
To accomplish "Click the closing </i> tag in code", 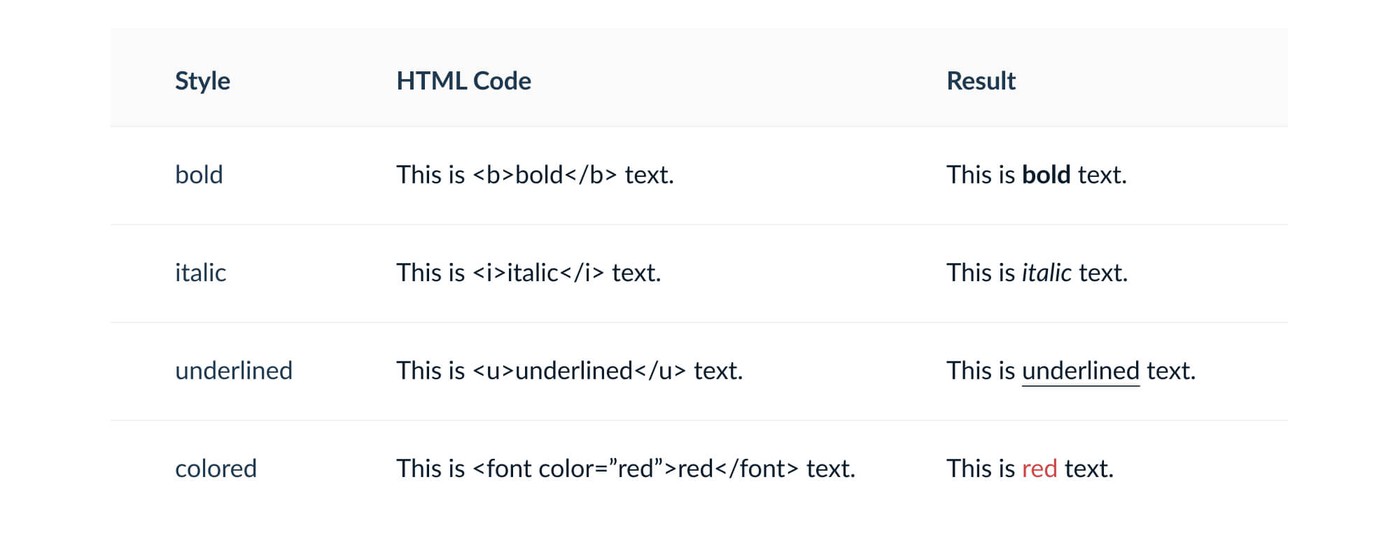I will pyautogui.click(x=582, y=273).
